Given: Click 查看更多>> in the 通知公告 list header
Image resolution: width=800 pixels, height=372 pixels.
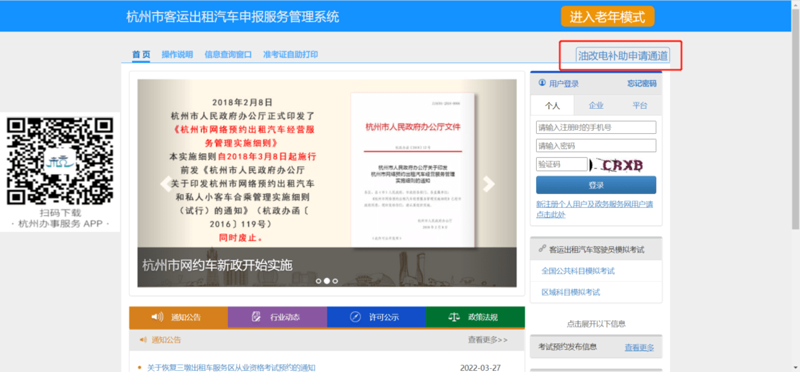Looking at the screenshot, I should point(488,339).
